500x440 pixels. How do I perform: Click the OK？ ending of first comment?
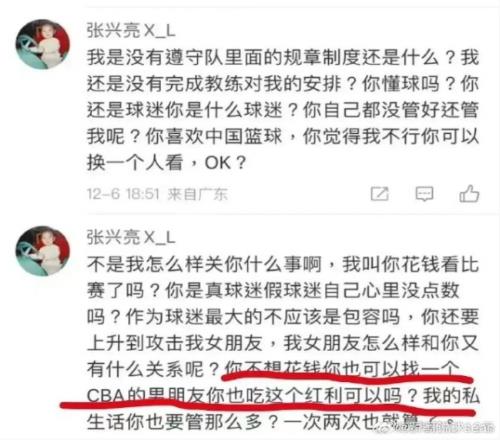click(225, 163)
